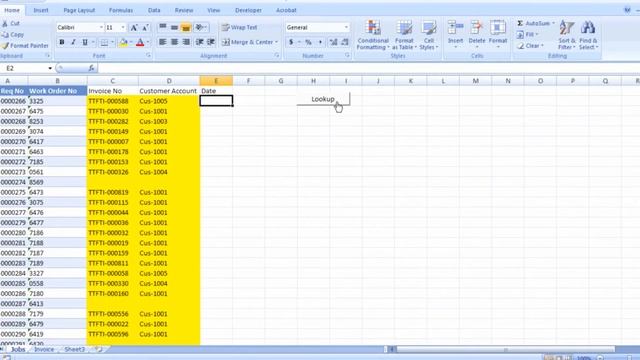Open Find & Select menu
640x360 pixels.
(588, 35)
